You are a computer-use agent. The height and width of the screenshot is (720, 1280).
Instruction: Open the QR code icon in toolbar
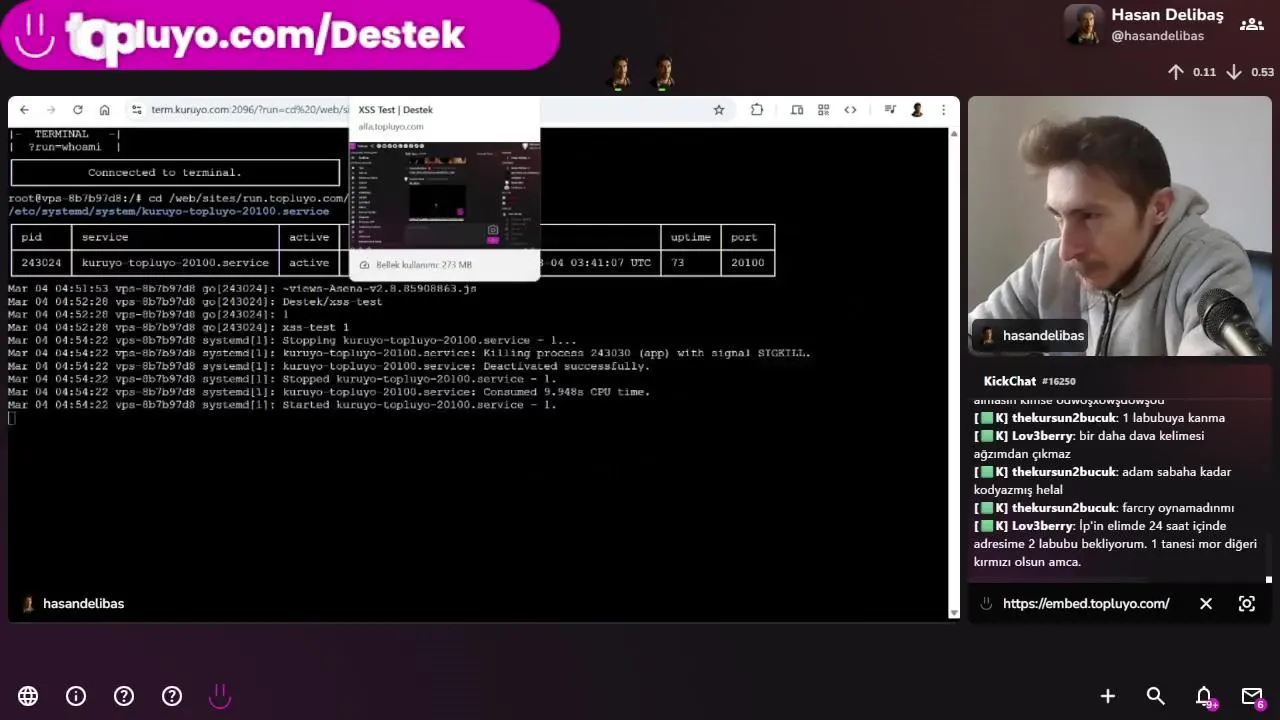pyautogui.click(x=823, y=110)
